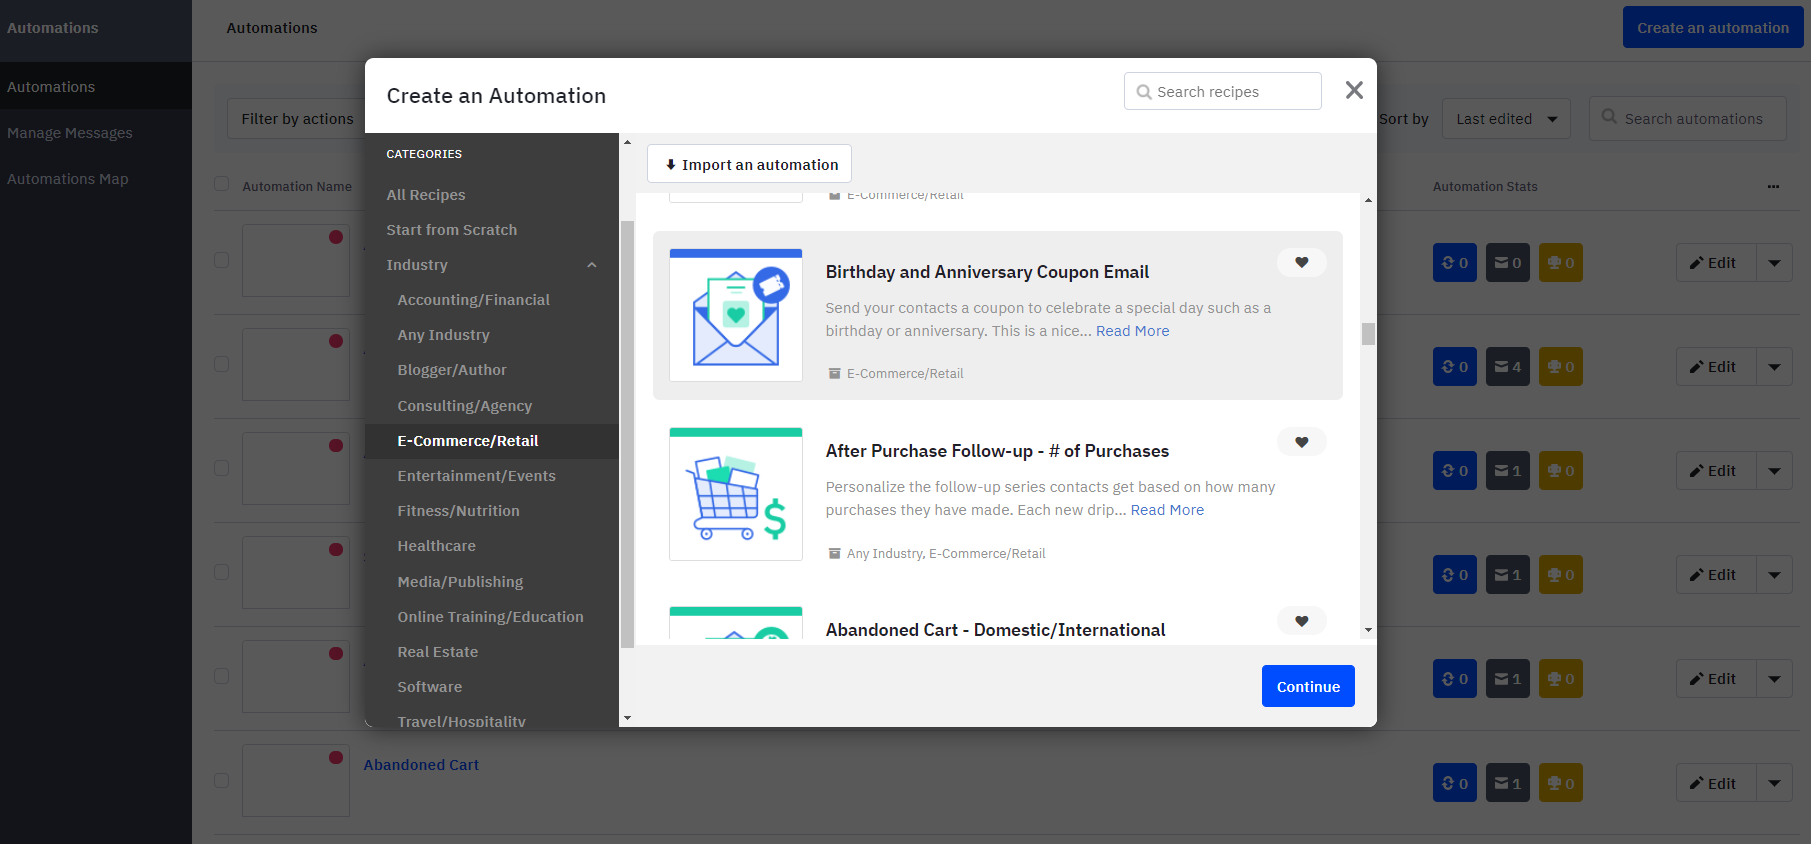Image resolution: width=1811 pixels, height=844 pixels.
Task: Click inside the Search recipes field
Action: [x=1222, y=91]
